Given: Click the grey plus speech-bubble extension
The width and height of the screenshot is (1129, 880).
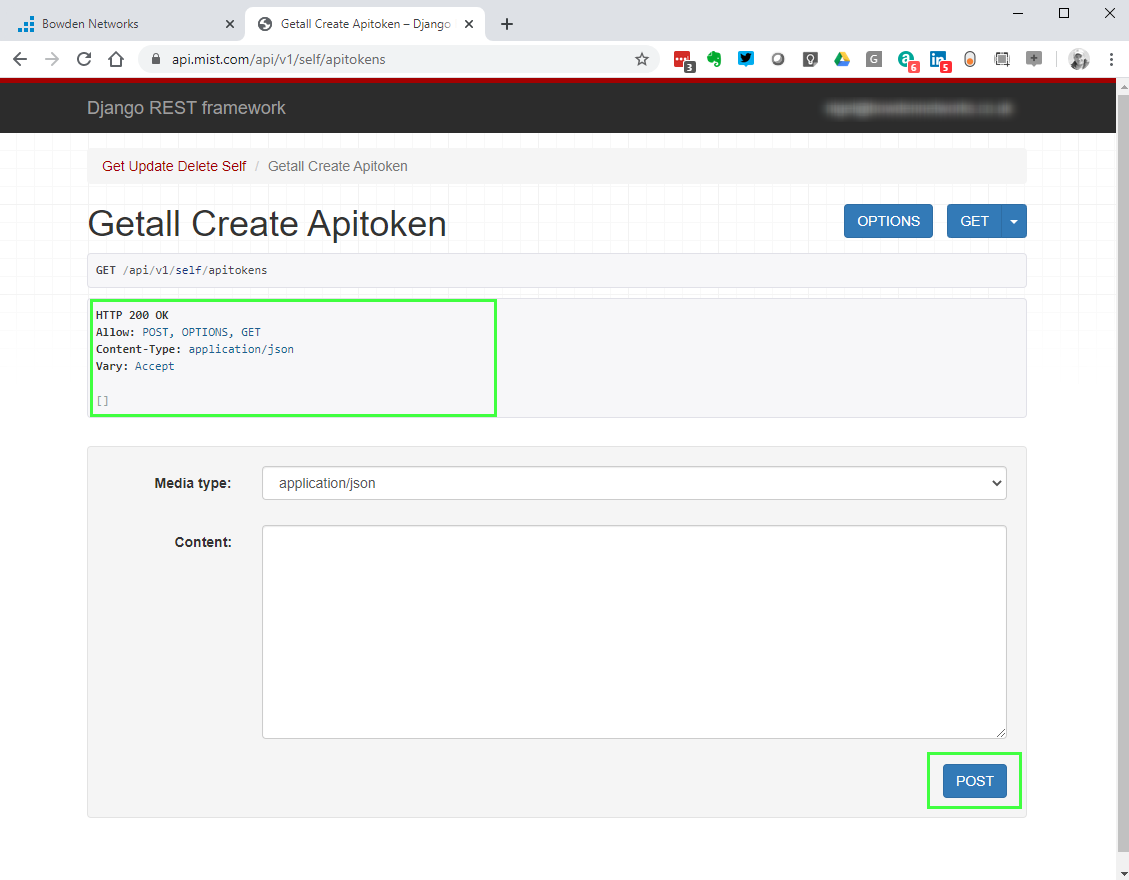Looking at the screenshot, I should click(x=1034, y=59).
